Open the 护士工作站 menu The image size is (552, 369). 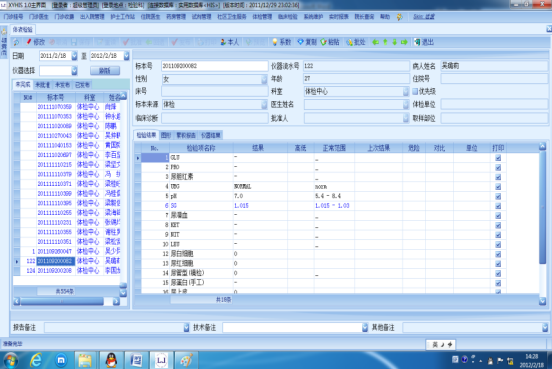tap(123, 17)
